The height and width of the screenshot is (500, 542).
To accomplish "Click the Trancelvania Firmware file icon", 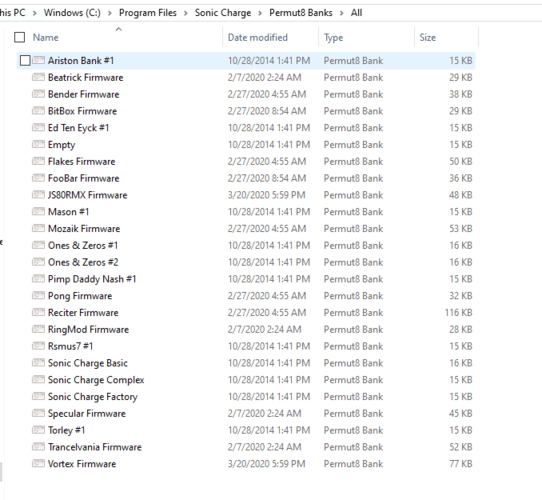I will pyautogui.click(x=38, y=447).
